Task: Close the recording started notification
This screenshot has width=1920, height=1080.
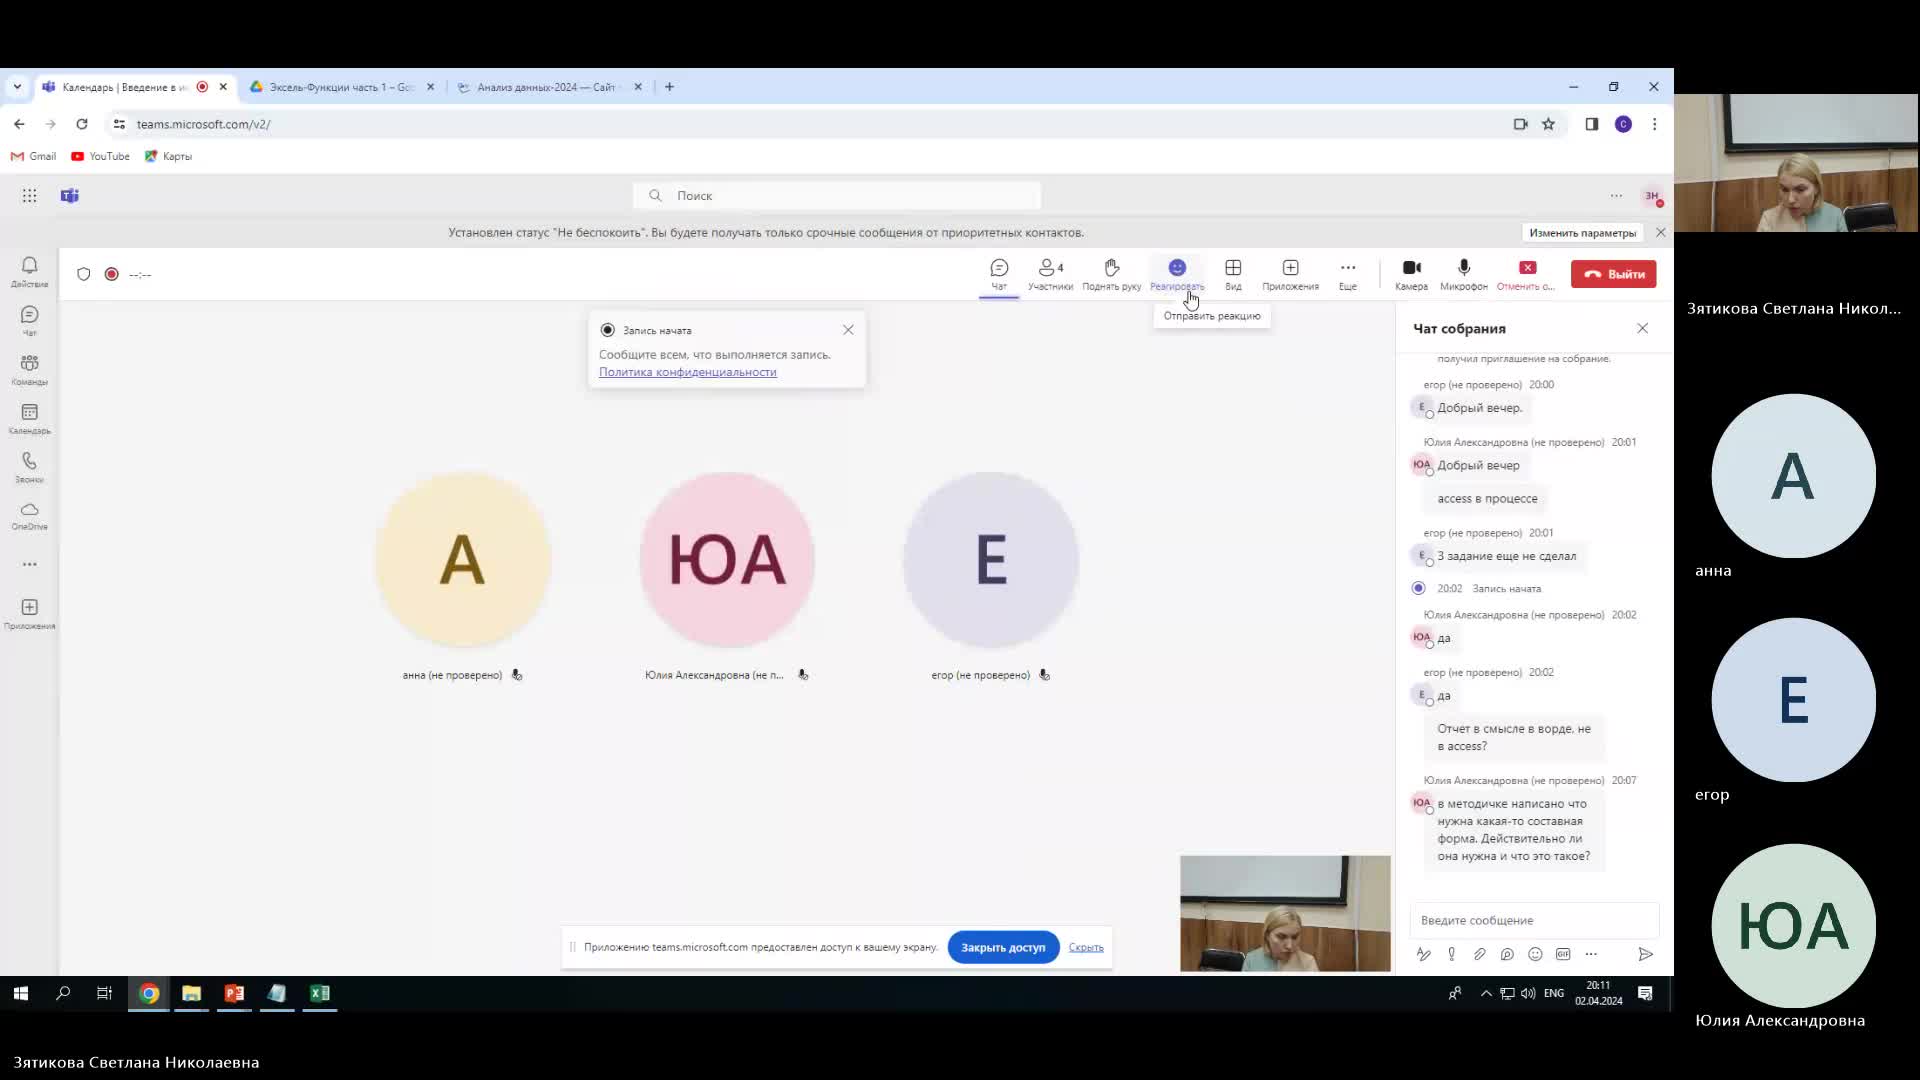Action: point(848,330)
